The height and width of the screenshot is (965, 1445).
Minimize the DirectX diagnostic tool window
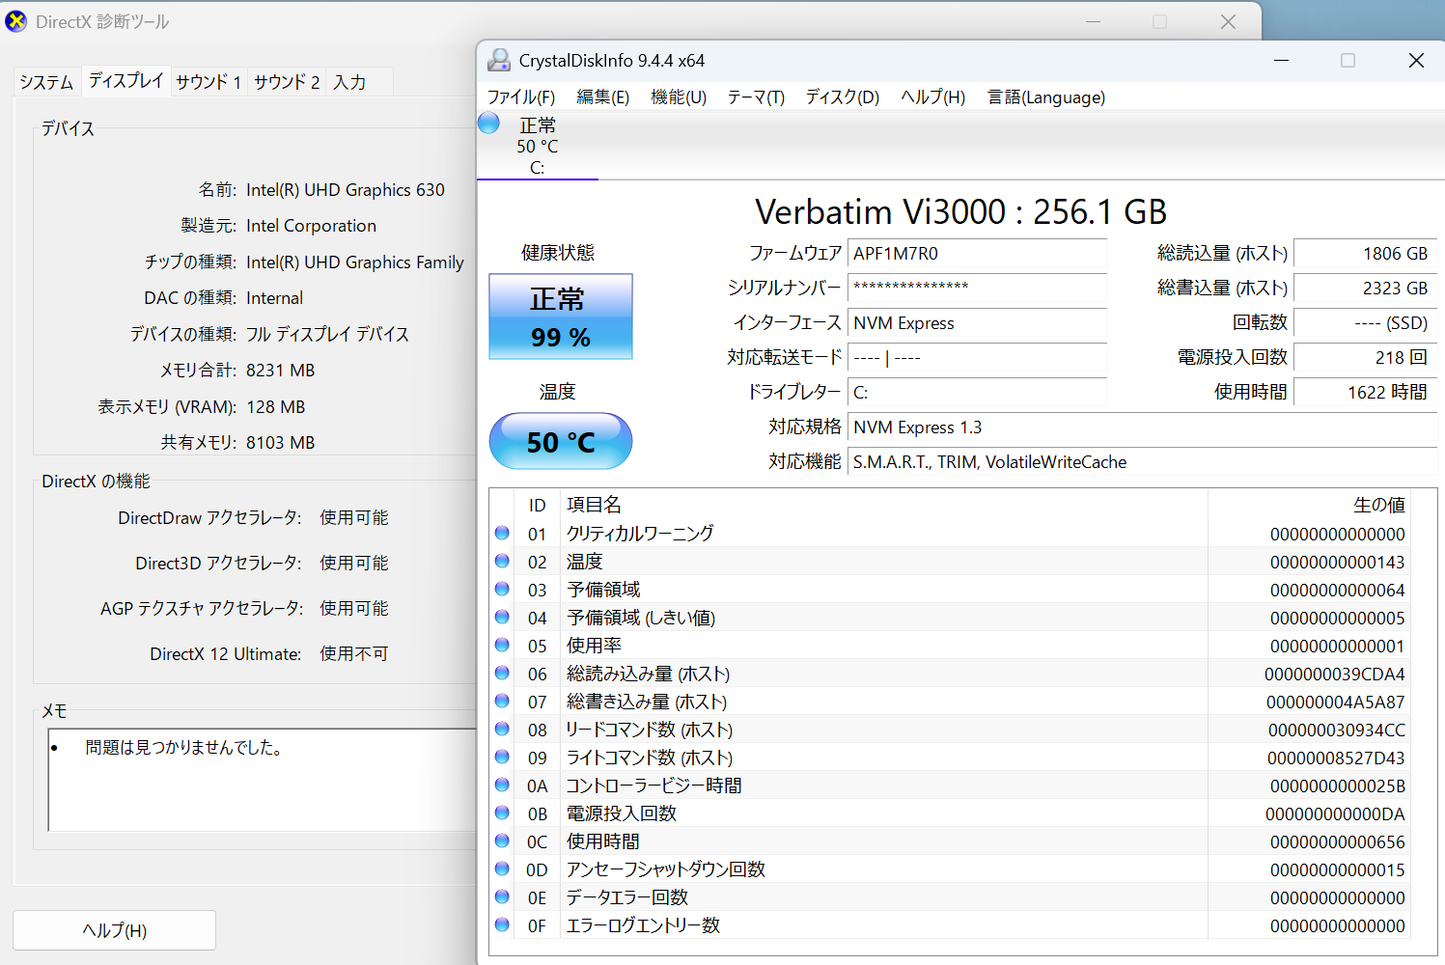click(x=1093, y=22)
